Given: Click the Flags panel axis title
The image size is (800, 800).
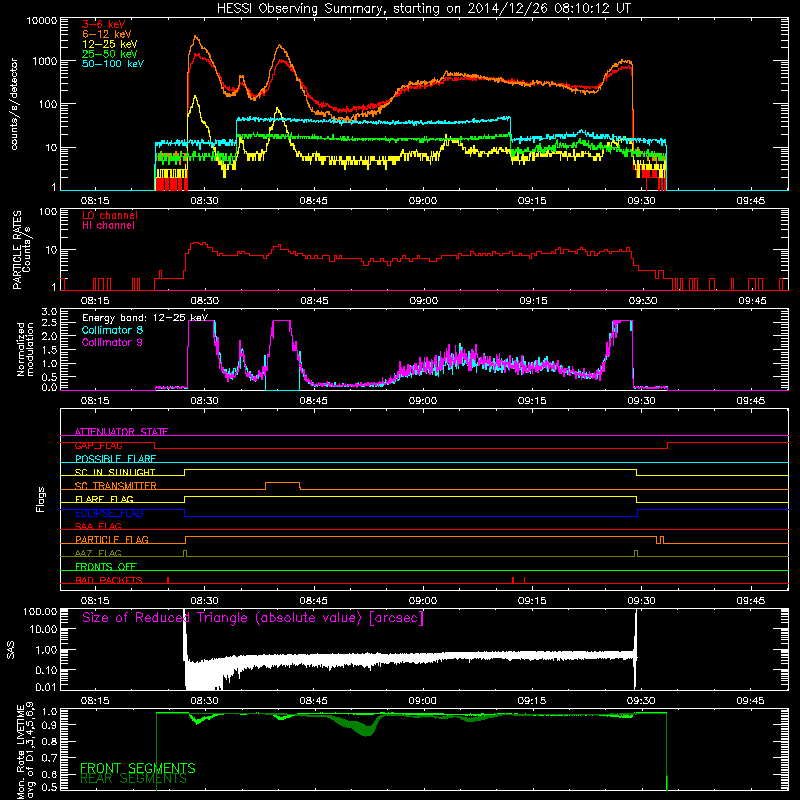Looking at the screenshot, I should click(41, 499).
